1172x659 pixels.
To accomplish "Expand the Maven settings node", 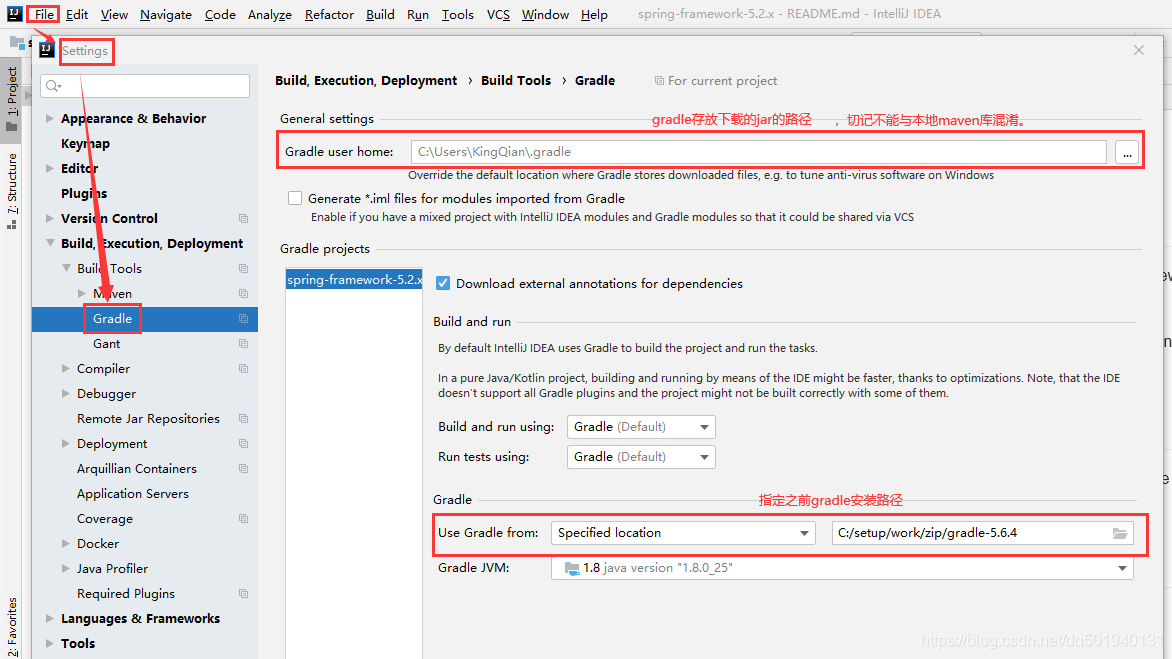I will tap(81, 294).
